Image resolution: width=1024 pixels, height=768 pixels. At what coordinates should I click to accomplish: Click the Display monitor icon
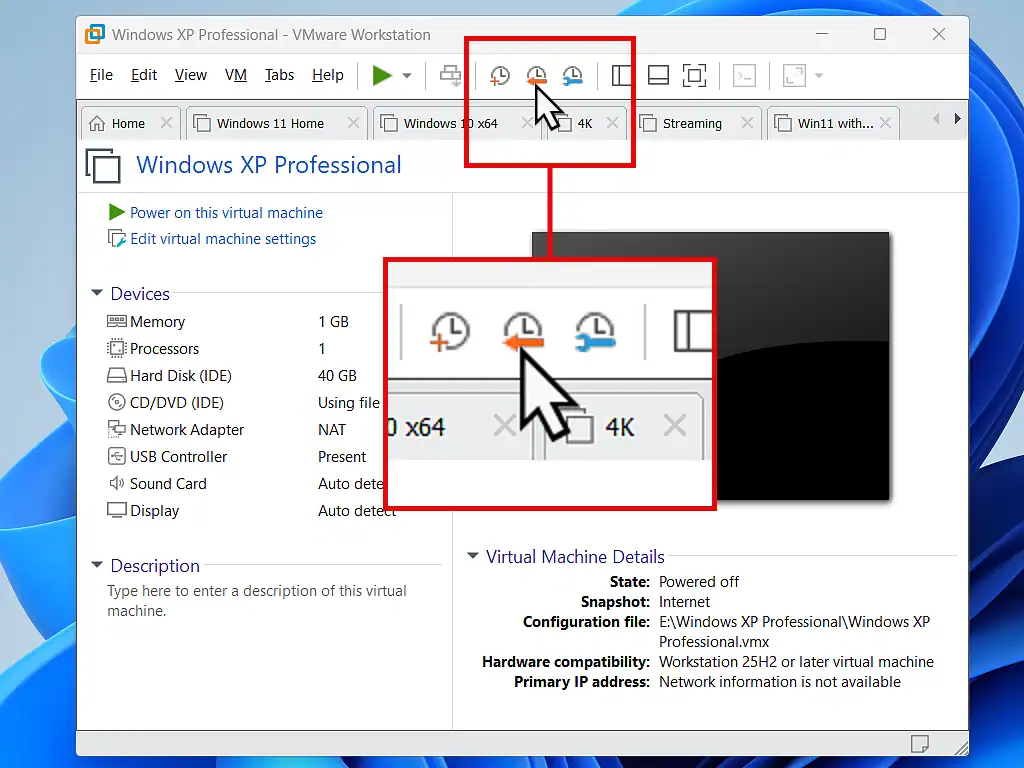(x=116, y=510)
